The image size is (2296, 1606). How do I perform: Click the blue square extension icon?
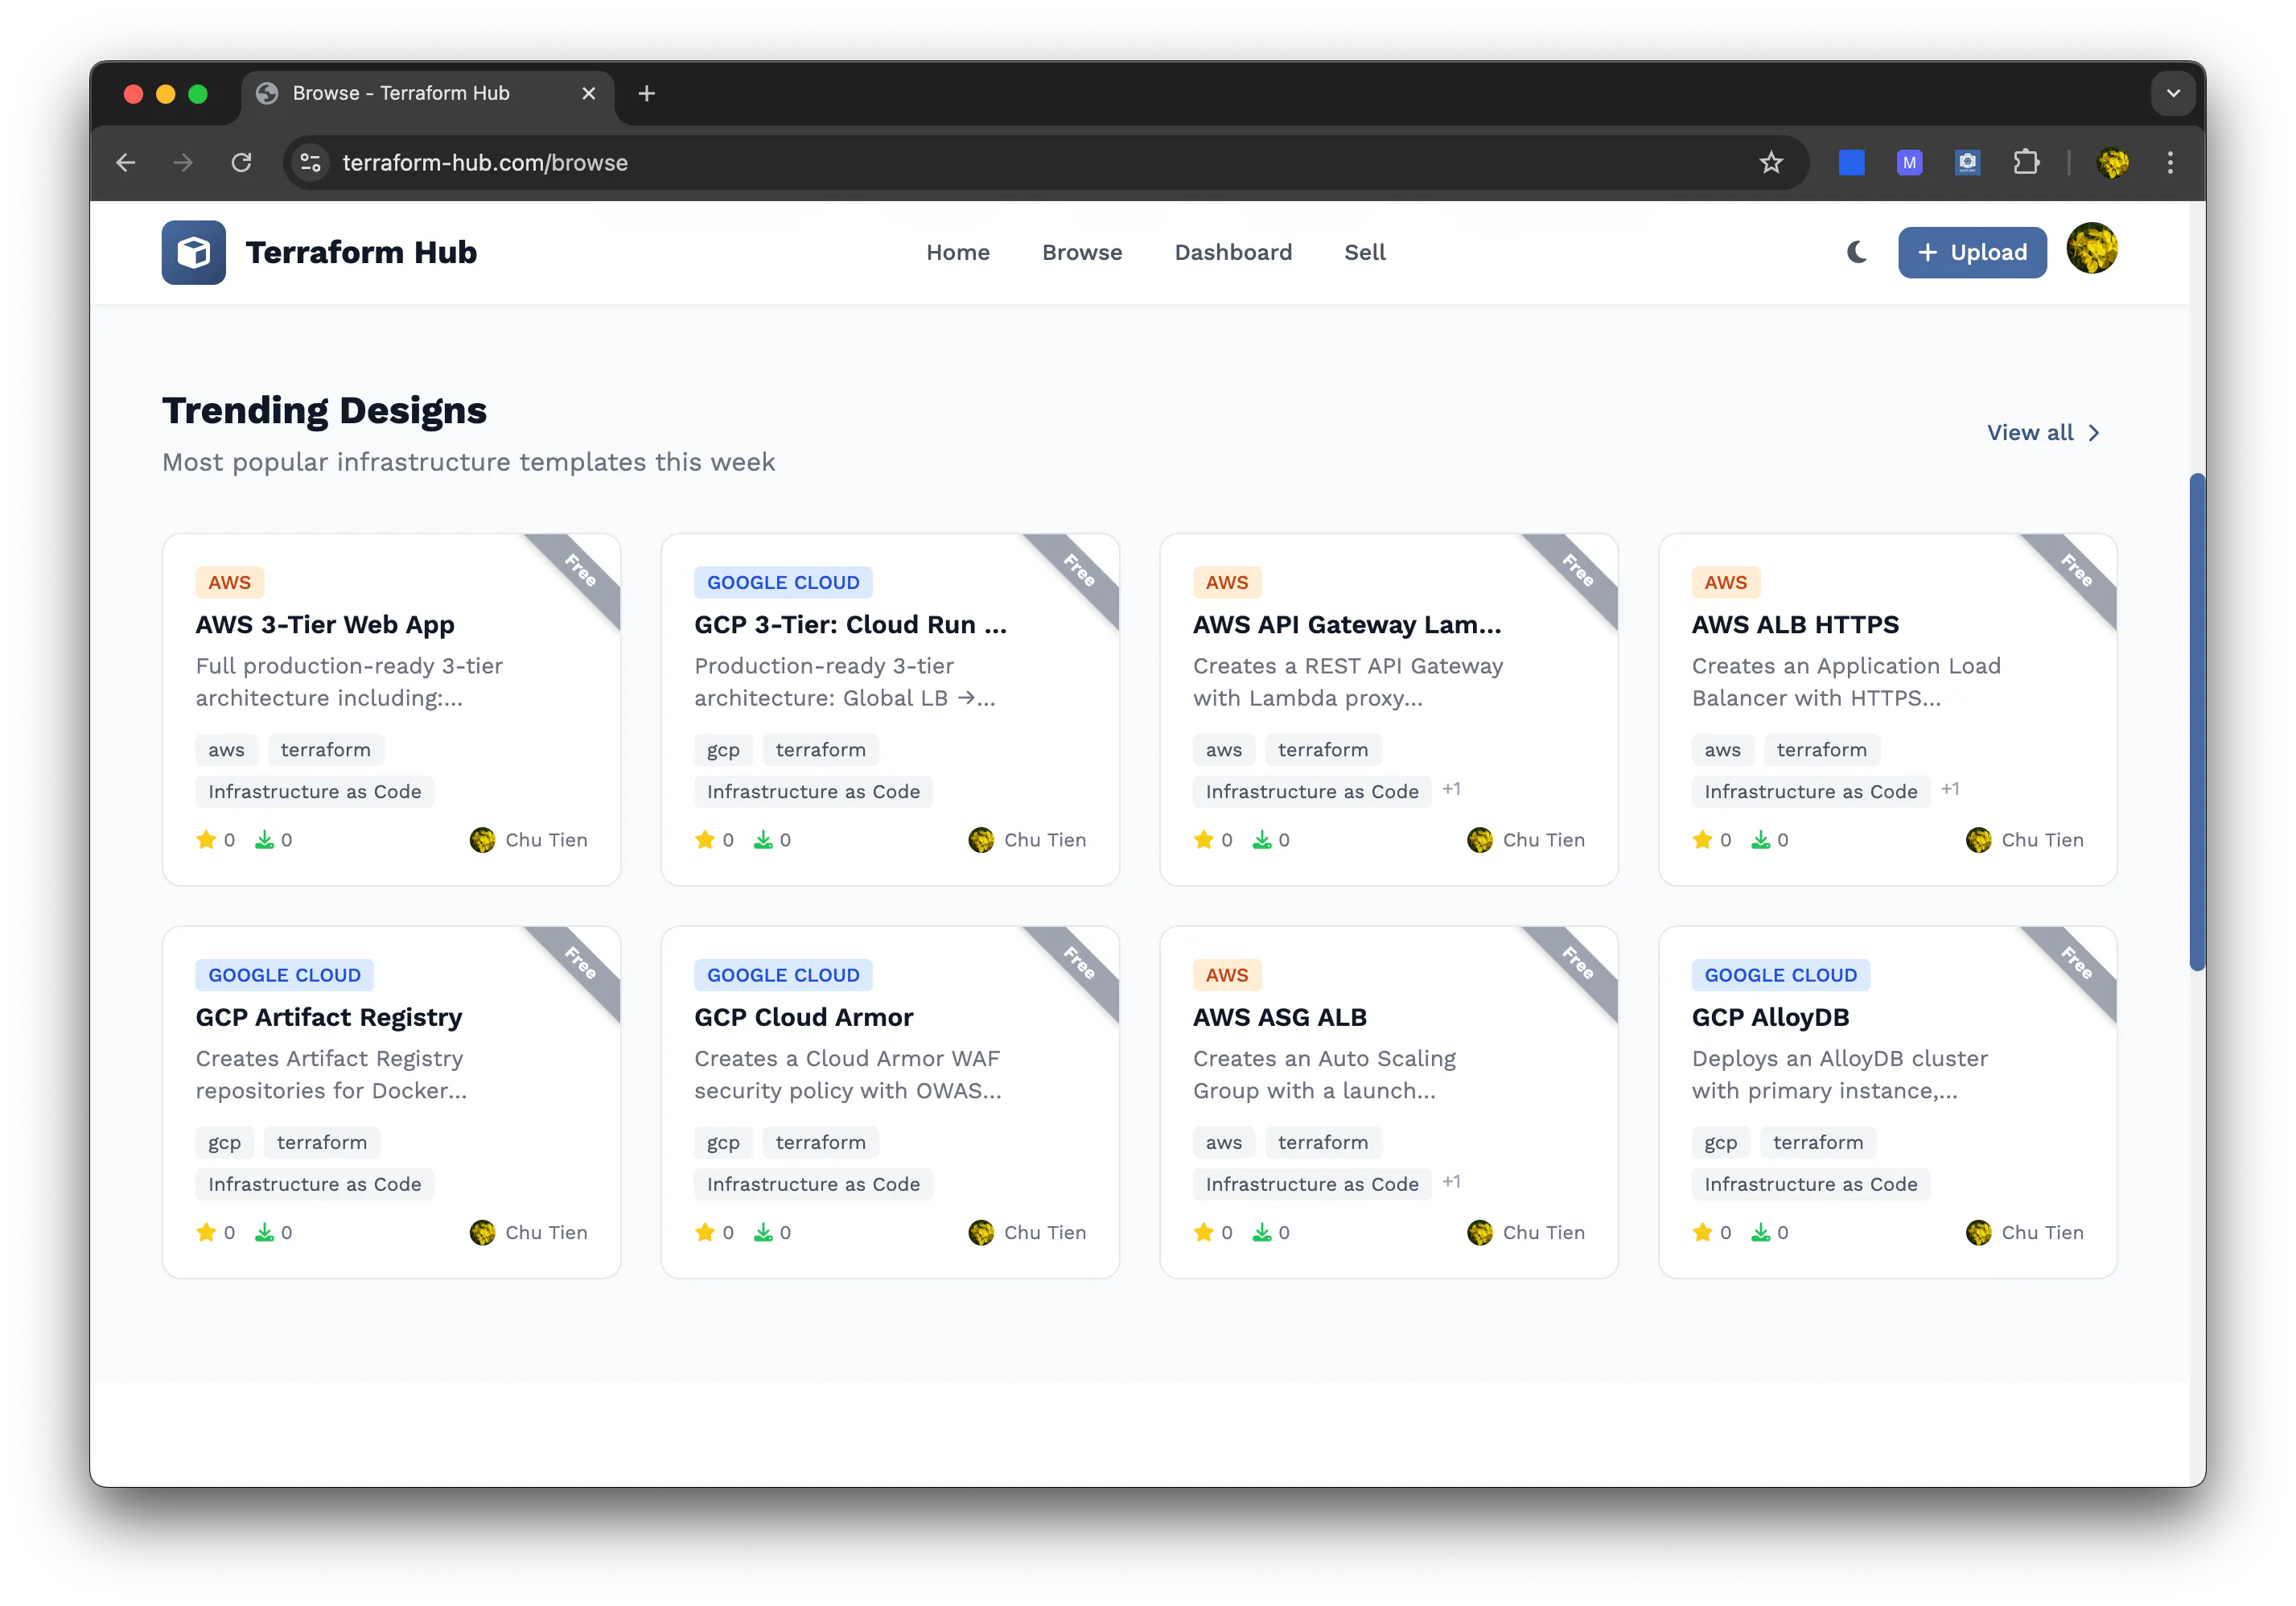click(x=1851, y=162)
